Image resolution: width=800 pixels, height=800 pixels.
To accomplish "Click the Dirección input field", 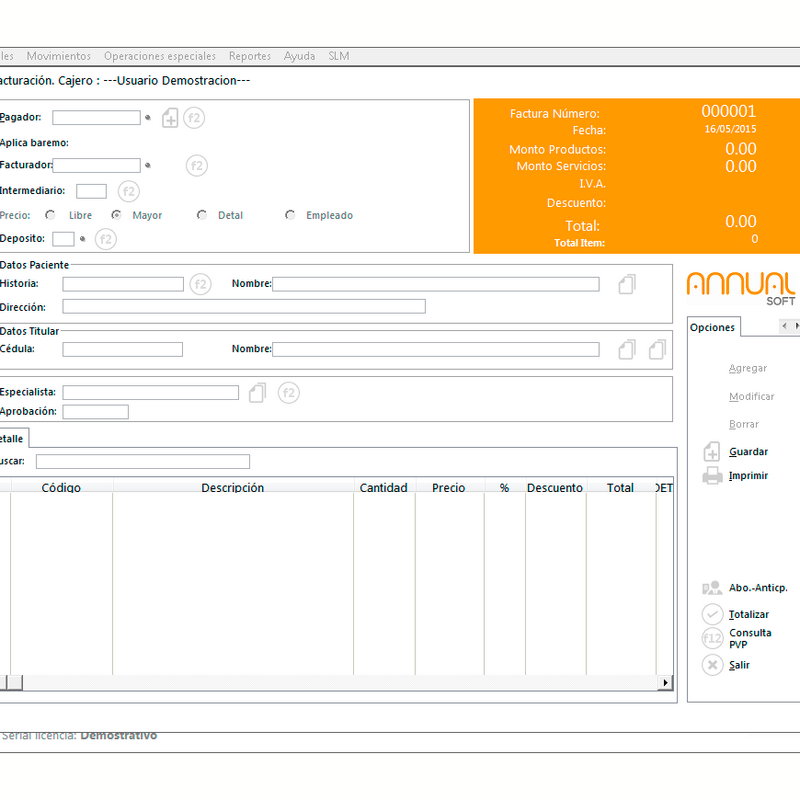I will click(244, 306).
